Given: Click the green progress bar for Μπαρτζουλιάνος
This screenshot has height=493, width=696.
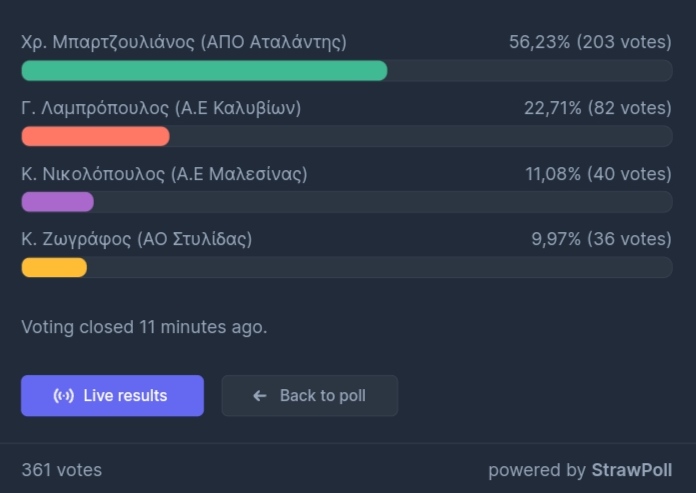Looking at the screenshot, I should tap(204, 71).
